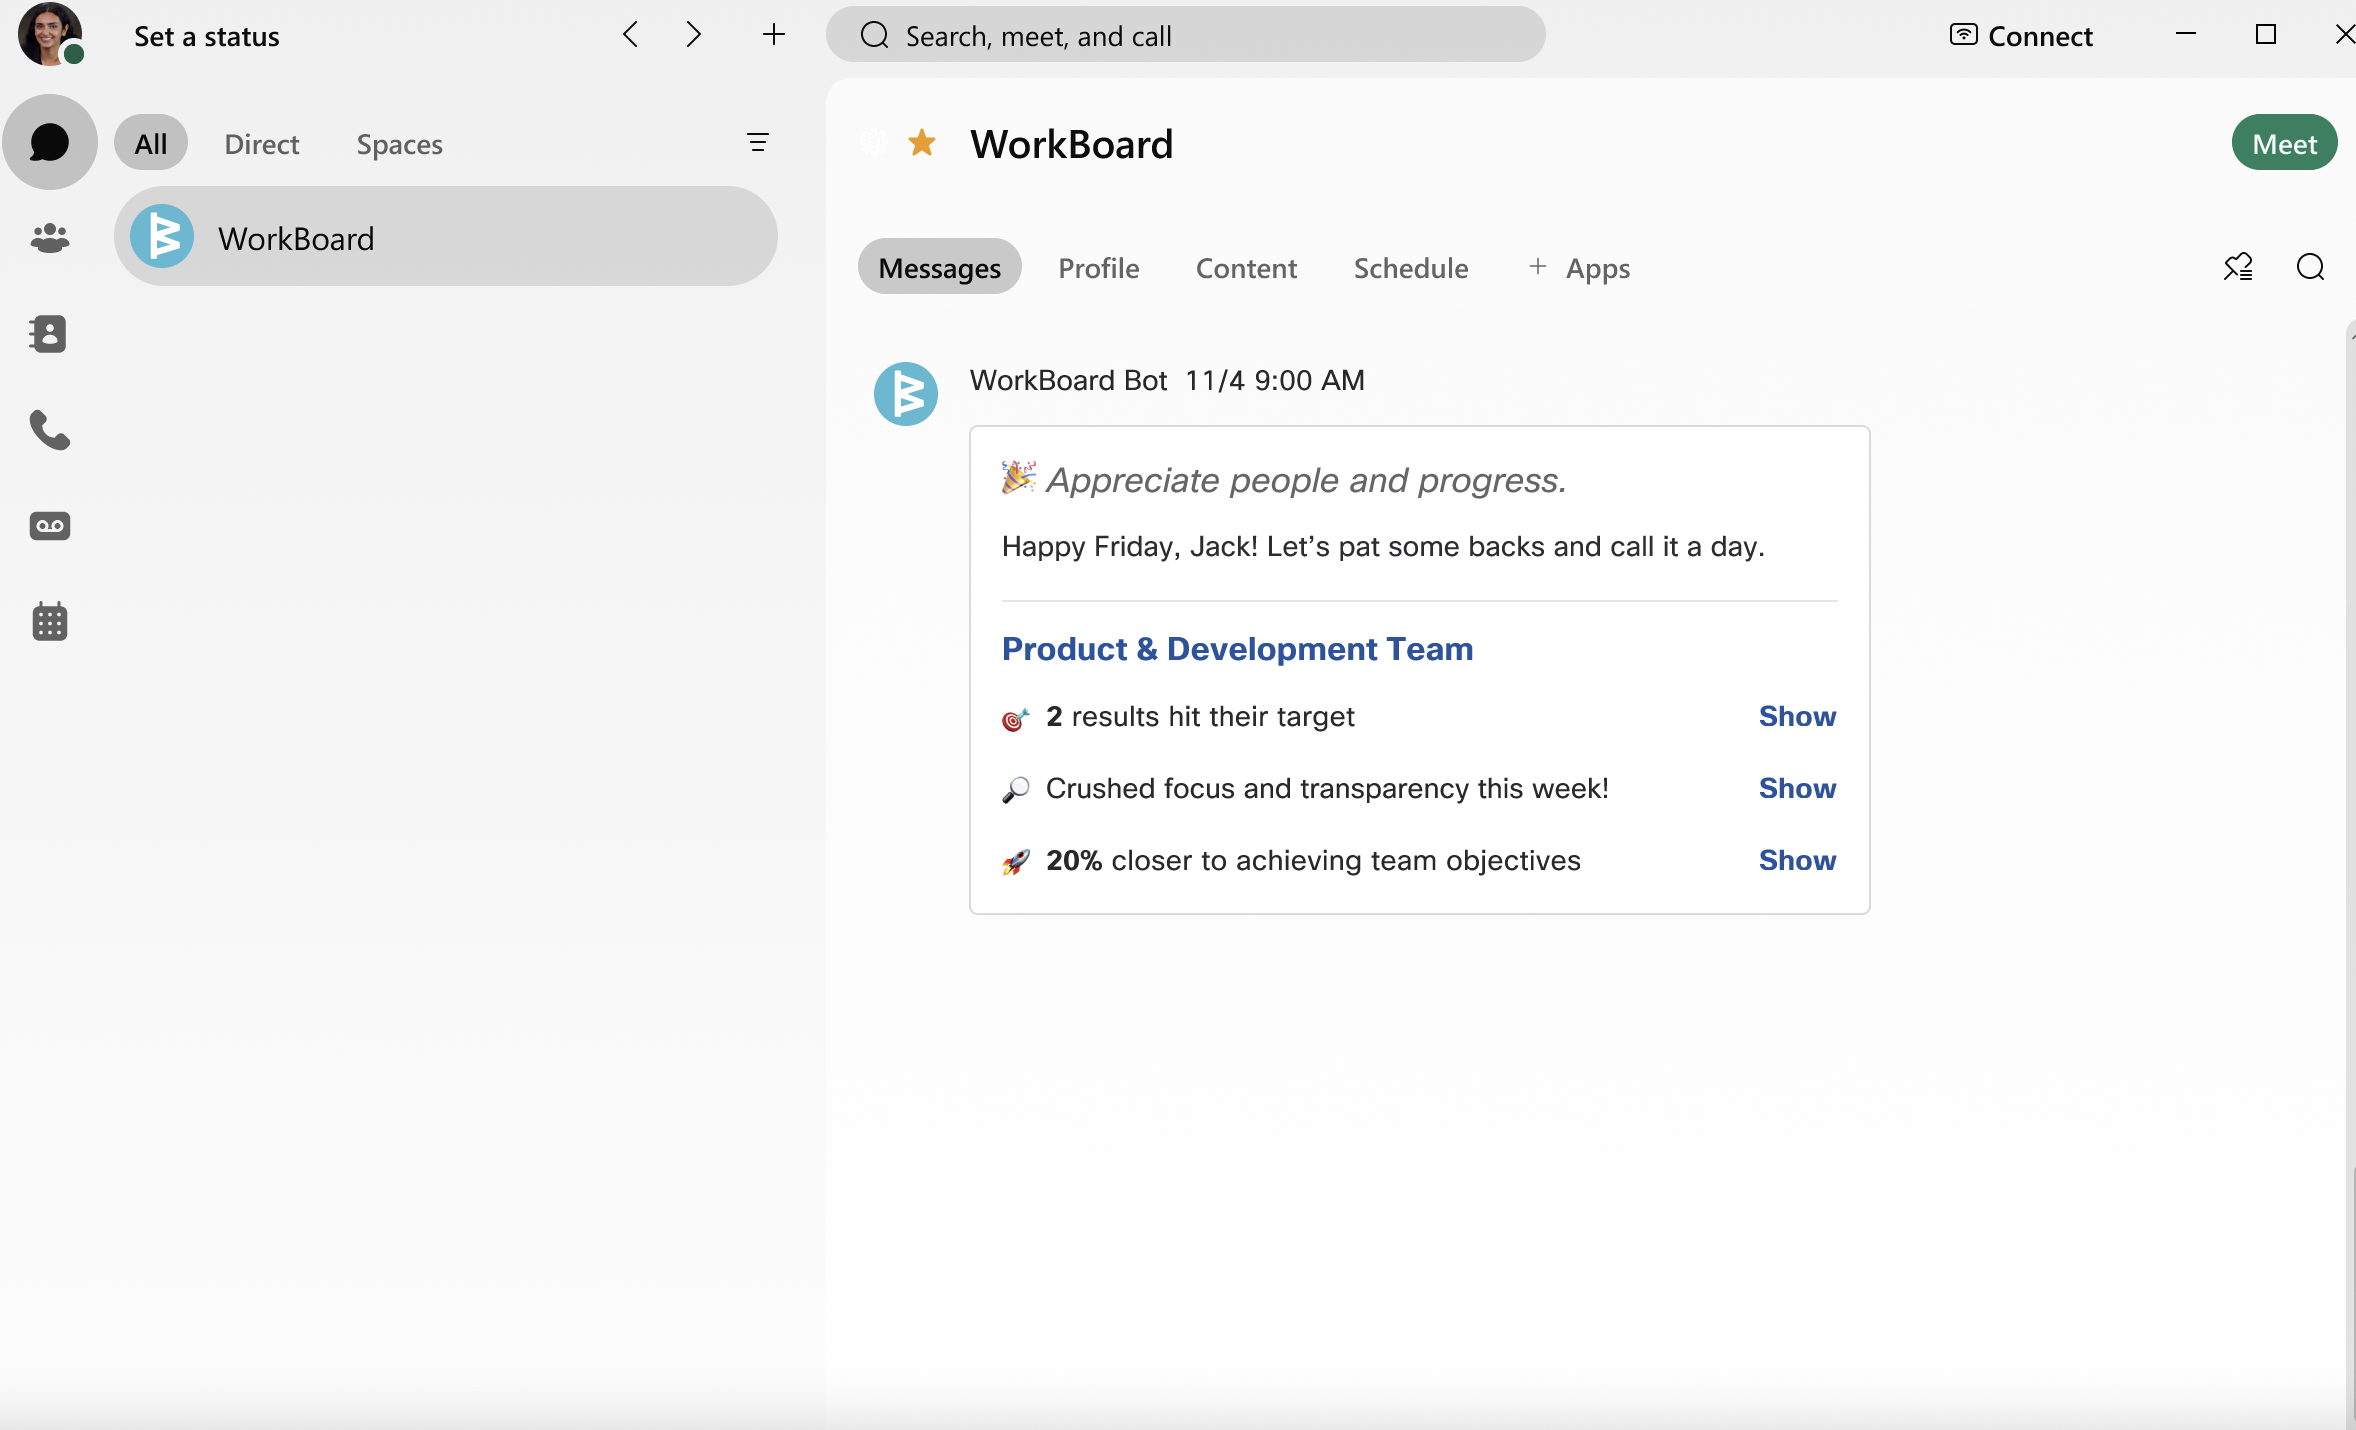Viewport: 2356px width, 1430px height.
Task: Click the WorkBoard space title
Action: (1071, 144)
